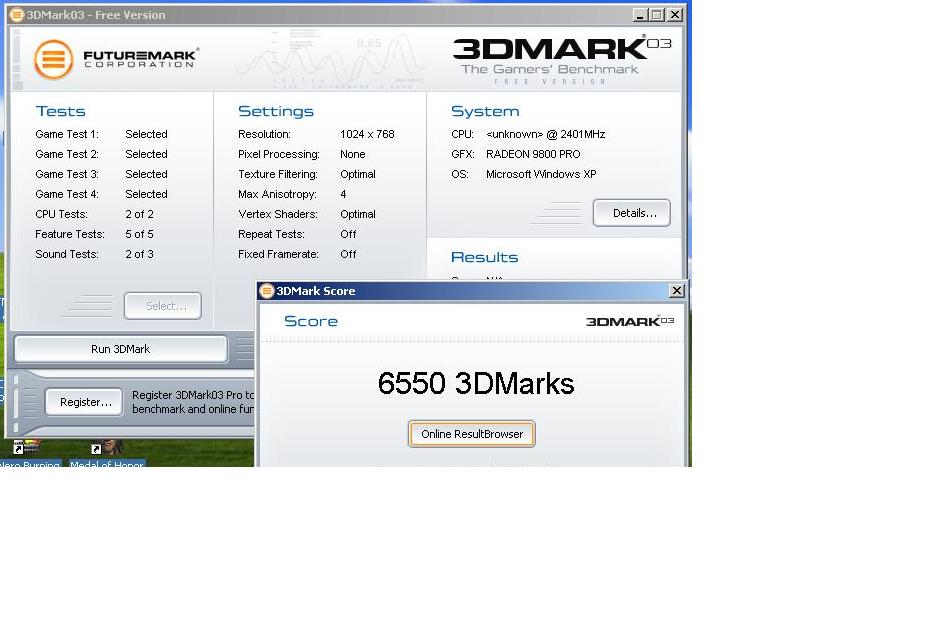
Task: Click the 'Max Anisotropy:' label
Action: [277, 194]
